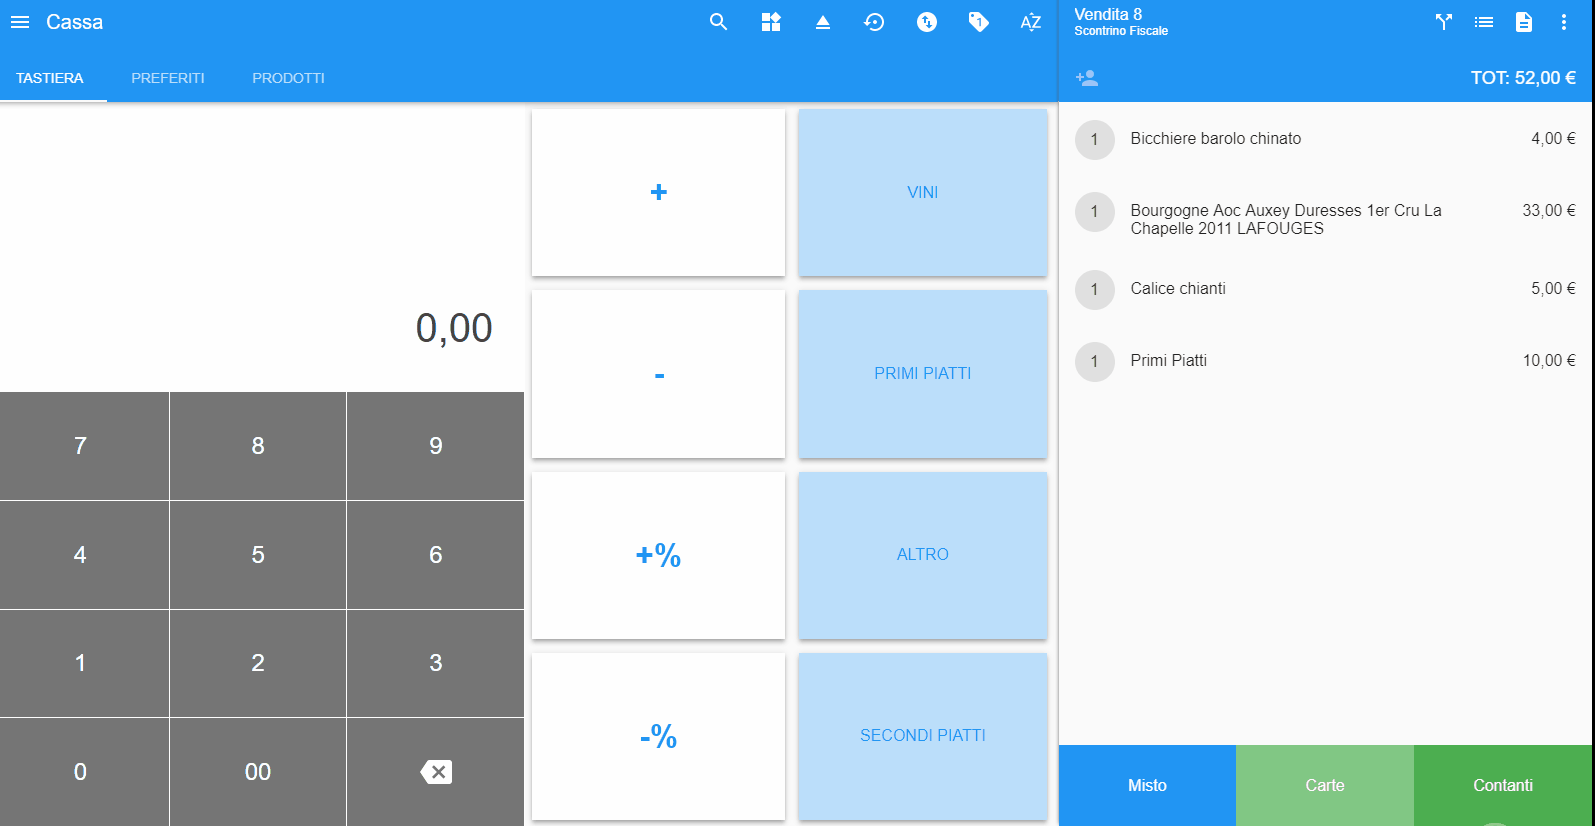This screenshot has height=826, width=1595.
Task: Open the price list tag icon
Action: click(x=979, y=22)
